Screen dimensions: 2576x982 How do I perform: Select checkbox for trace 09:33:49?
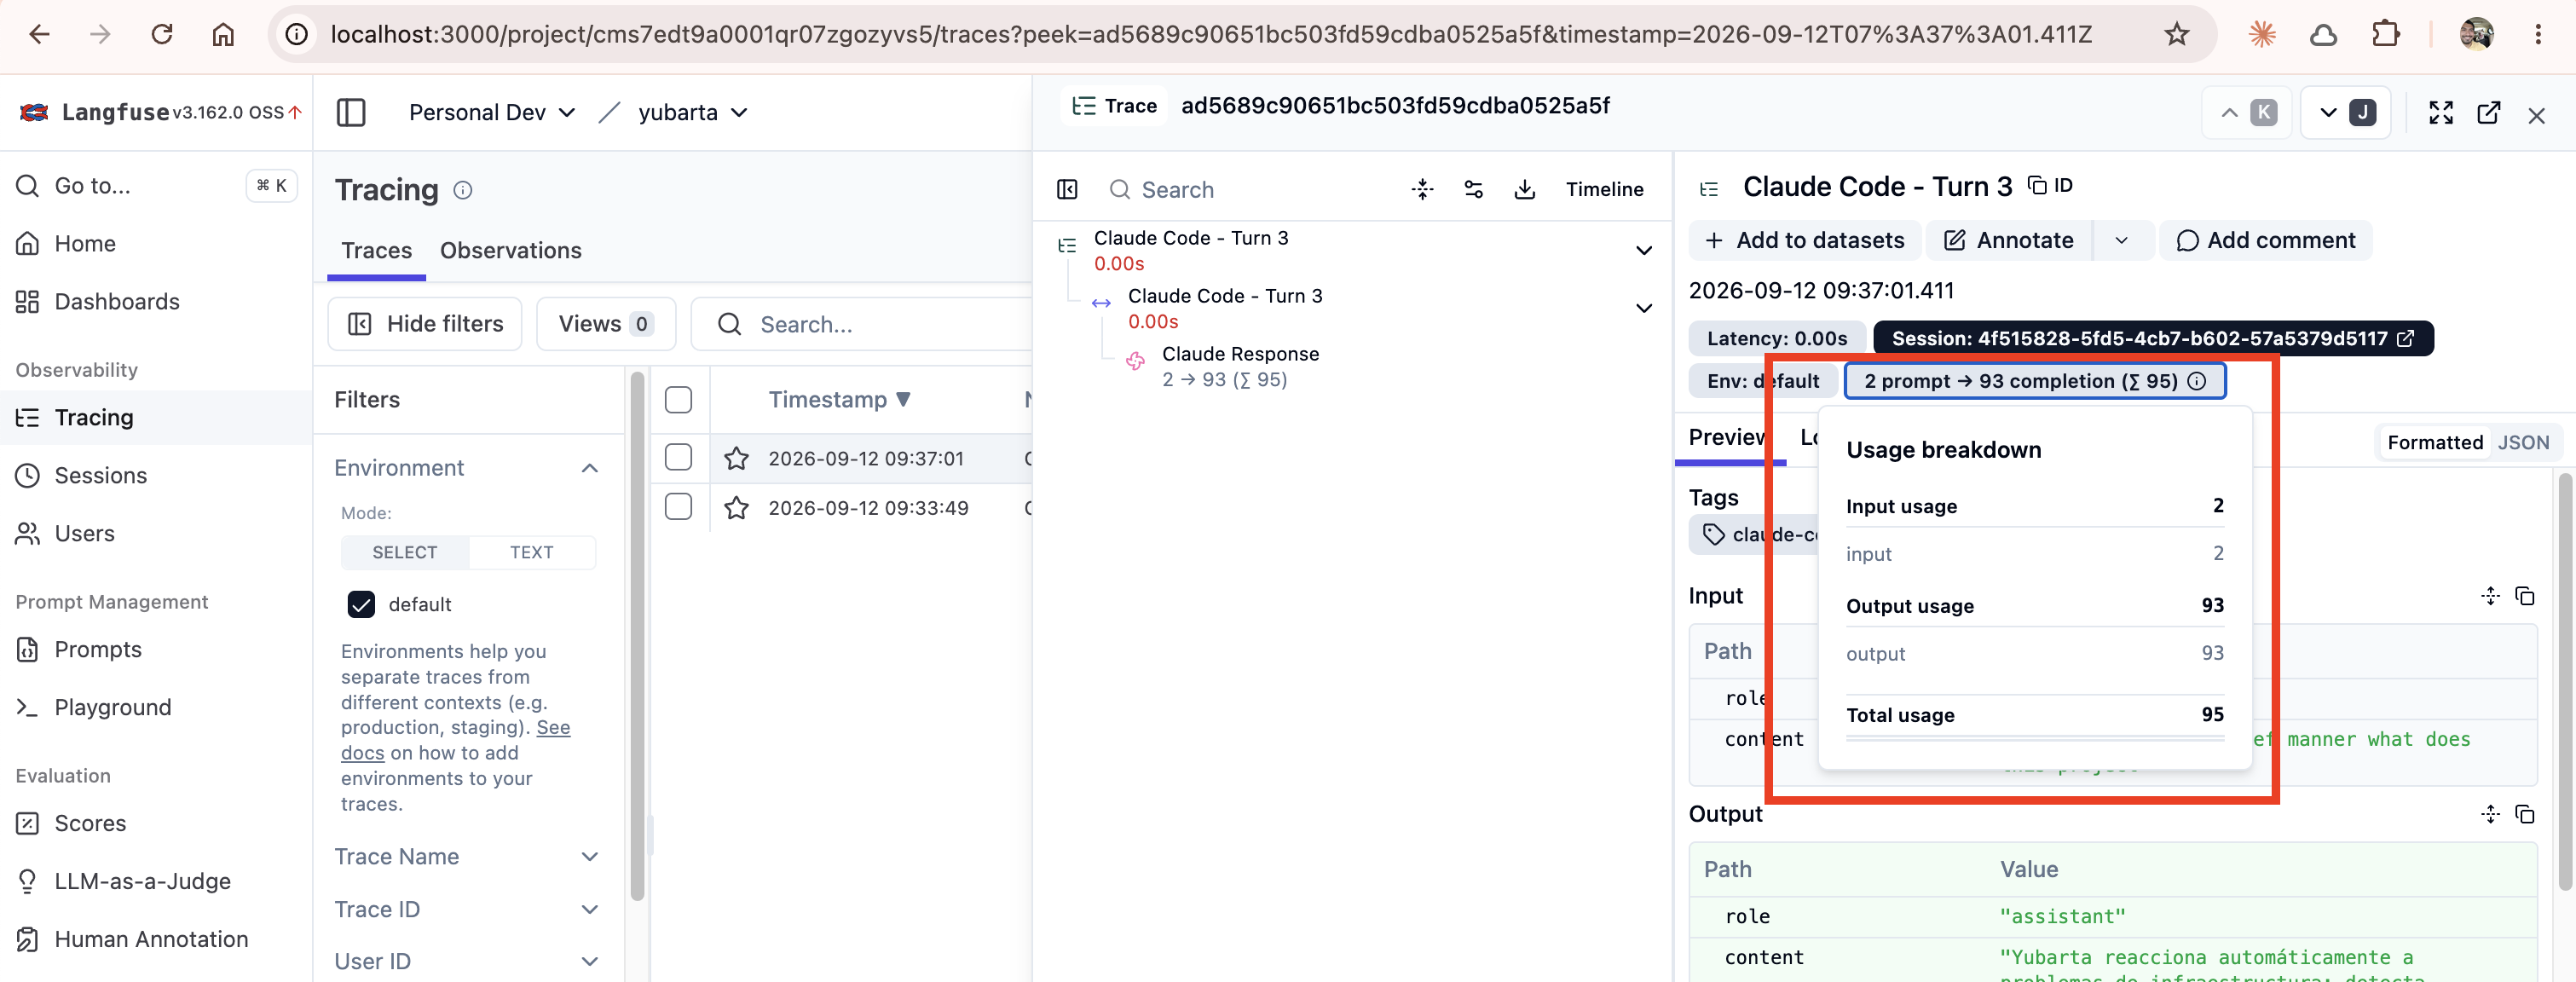678,507
